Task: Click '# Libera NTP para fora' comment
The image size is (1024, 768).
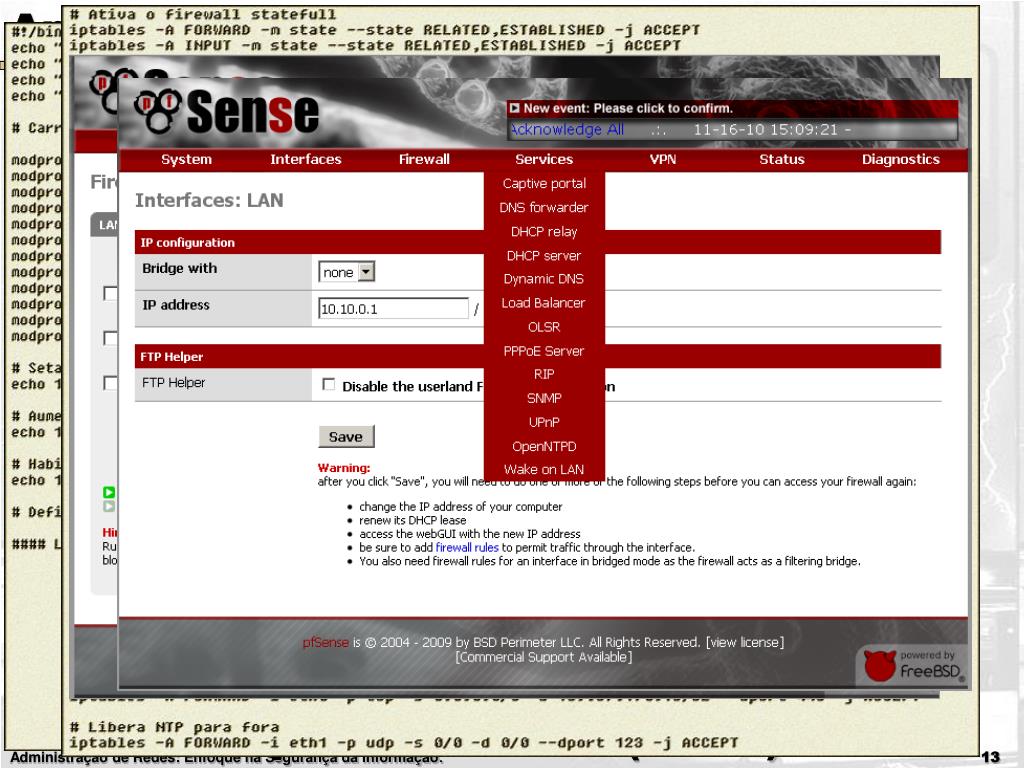Action: pos(174,727)
